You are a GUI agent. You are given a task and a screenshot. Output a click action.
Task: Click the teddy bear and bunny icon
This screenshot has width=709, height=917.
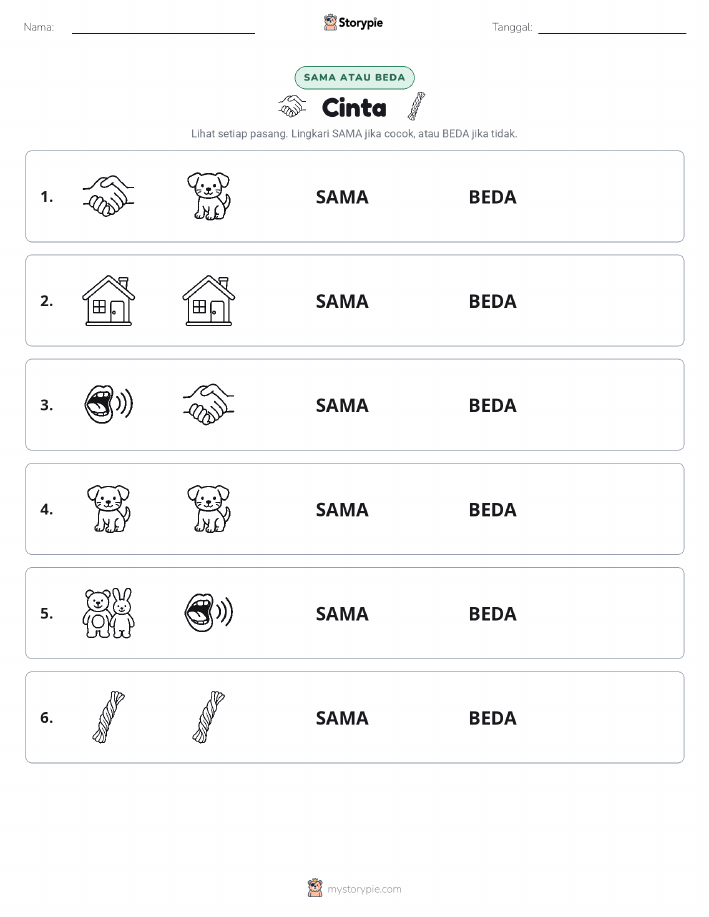[x=109, y=613]
